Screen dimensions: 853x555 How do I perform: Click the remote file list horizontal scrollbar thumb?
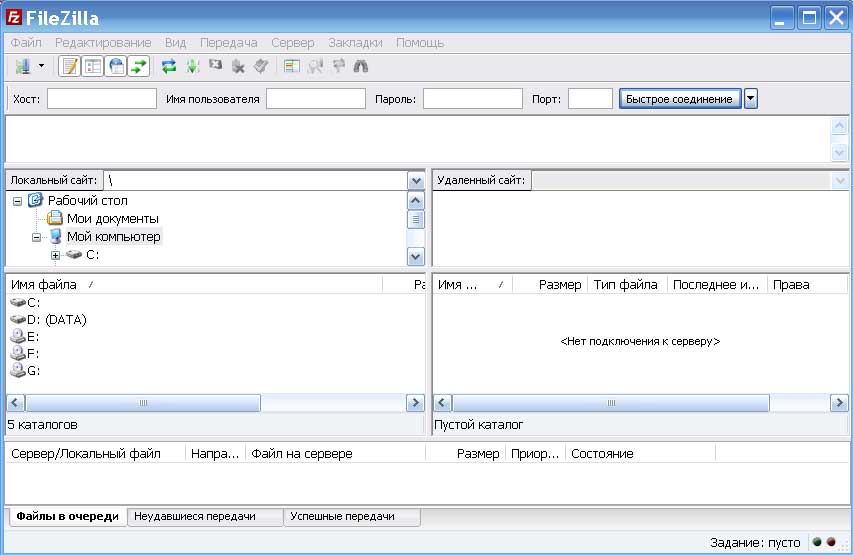(x=611, y=403)
